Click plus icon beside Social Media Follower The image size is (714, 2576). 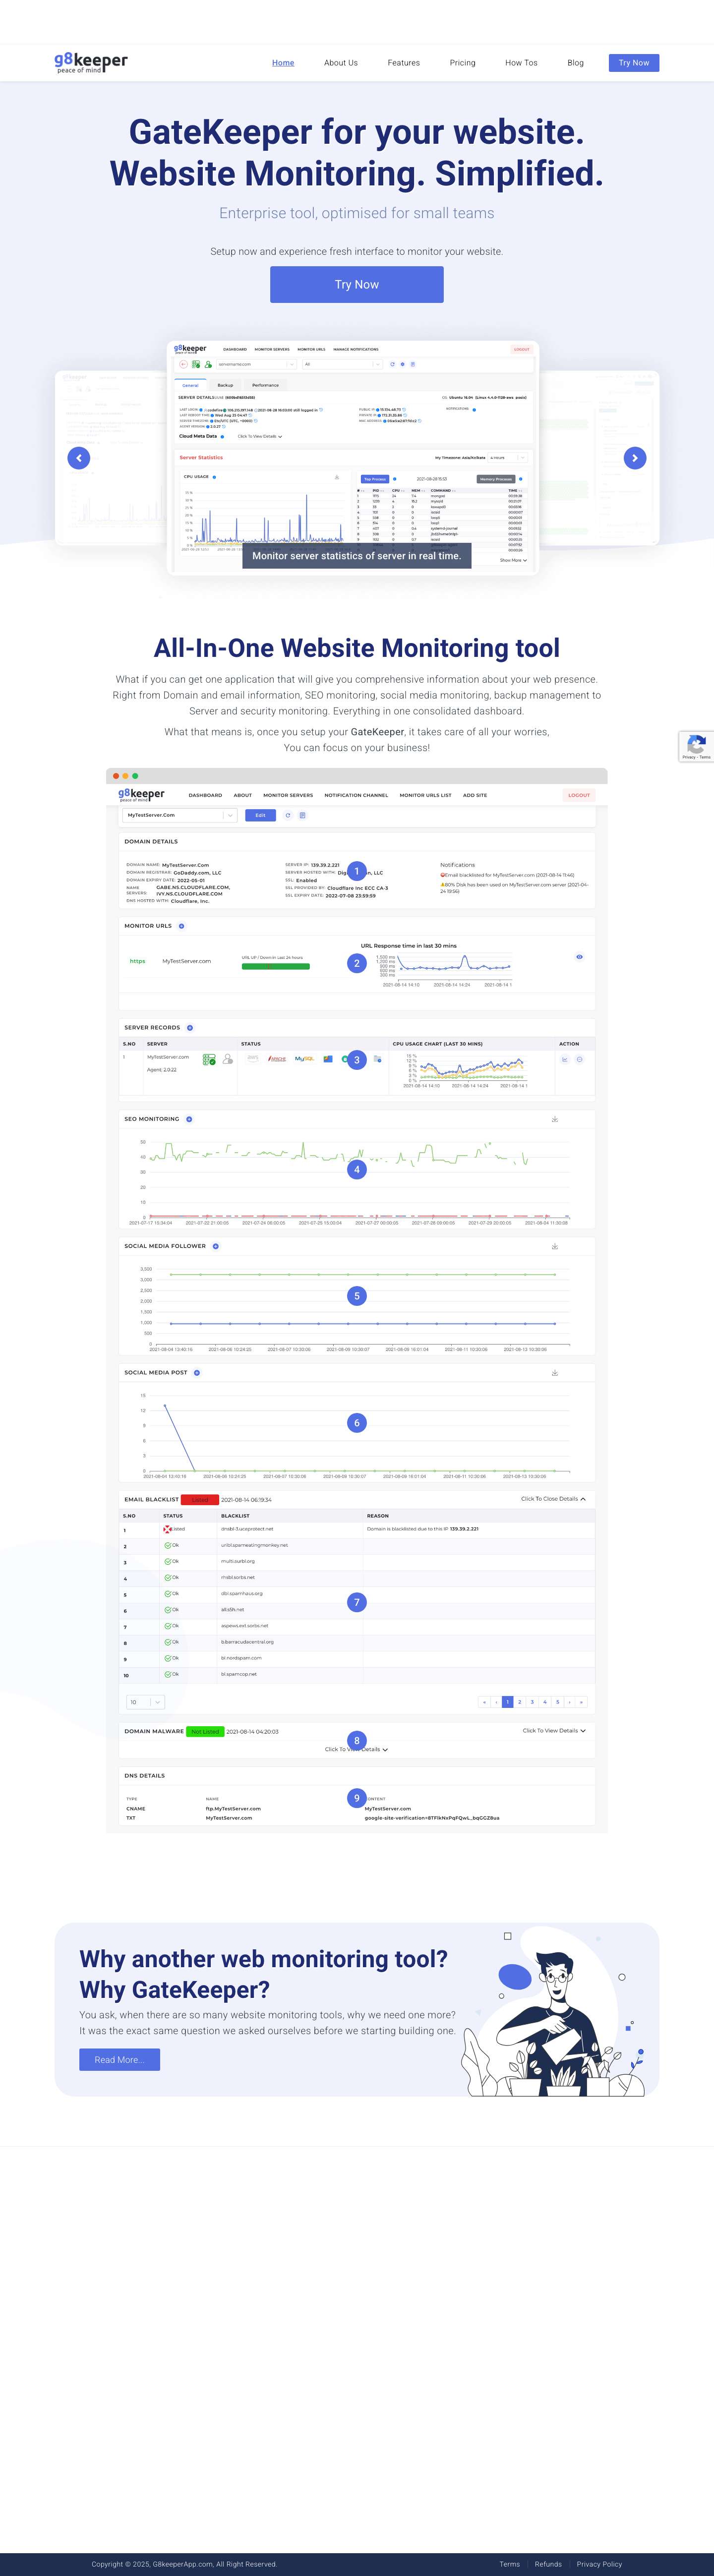216,1246
